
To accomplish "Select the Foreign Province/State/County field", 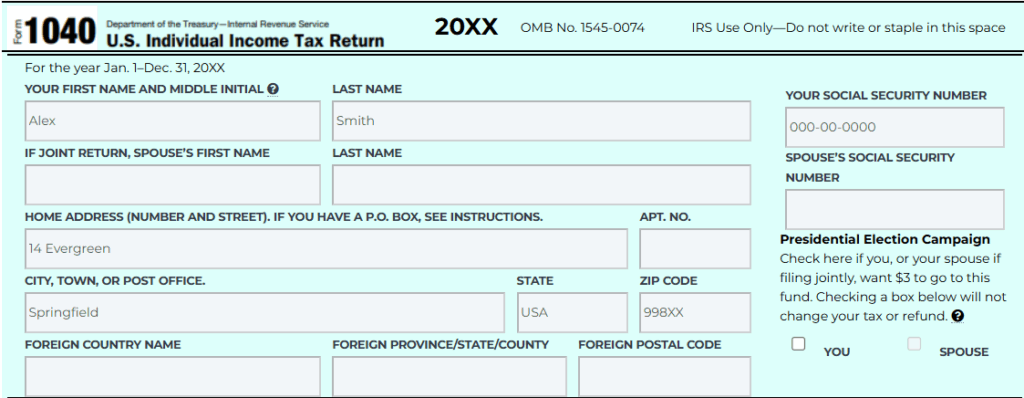I will tap(449, 376).
